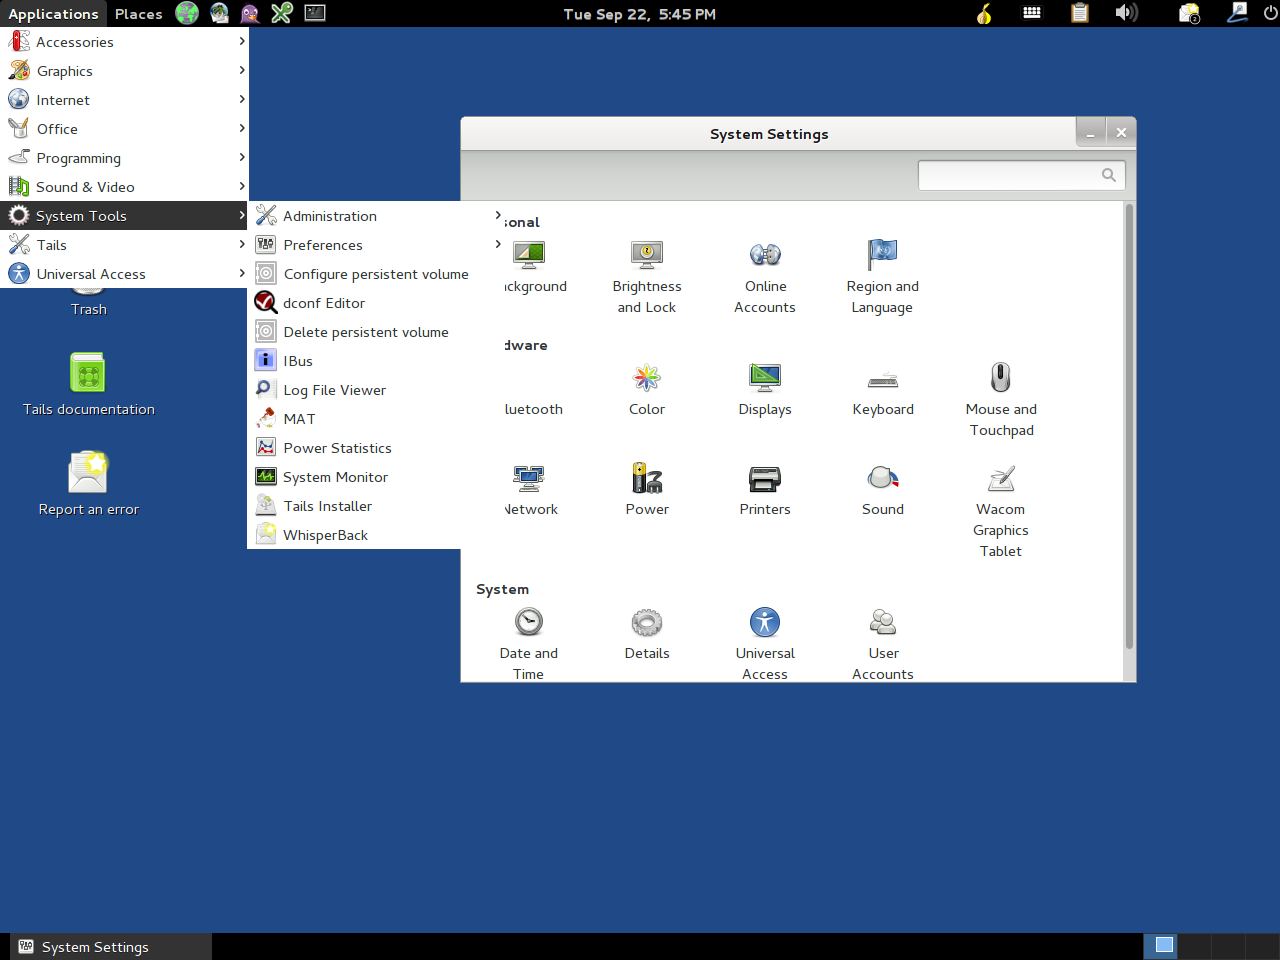
Task: Click the System Settings search field
Action: 1010,175
